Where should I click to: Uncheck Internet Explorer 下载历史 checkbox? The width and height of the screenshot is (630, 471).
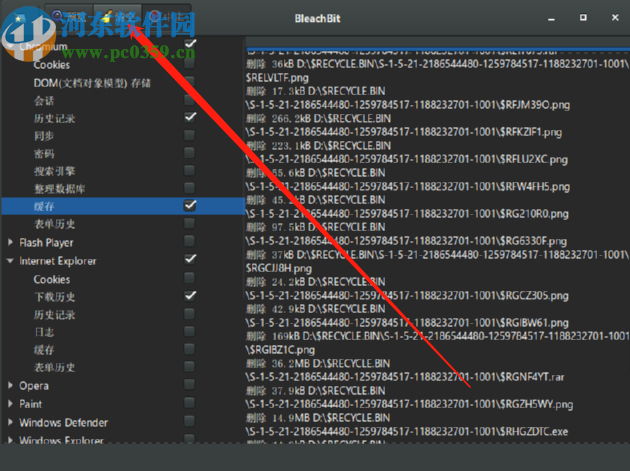(x=190, y=296)
